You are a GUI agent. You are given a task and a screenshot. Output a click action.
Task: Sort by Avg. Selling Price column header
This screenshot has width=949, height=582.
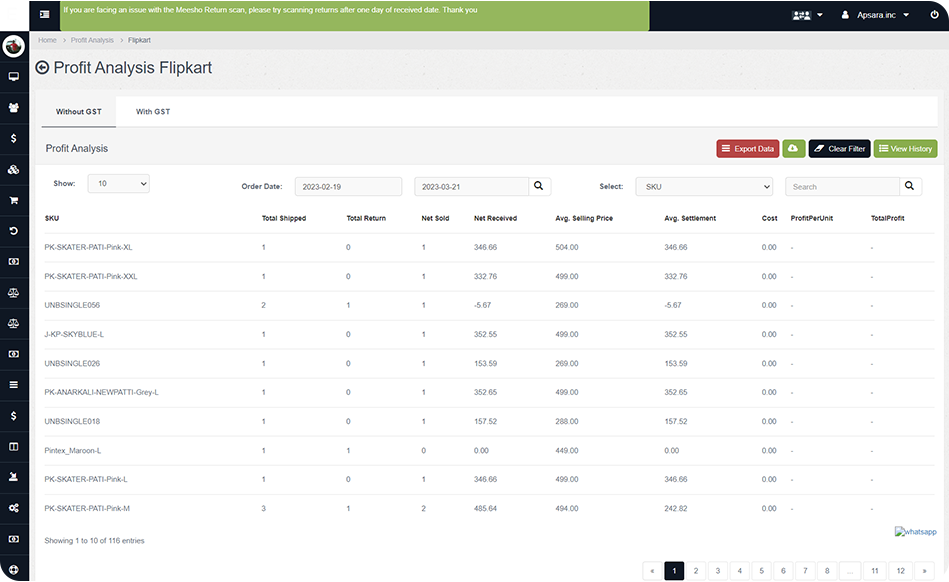point(584,218)
